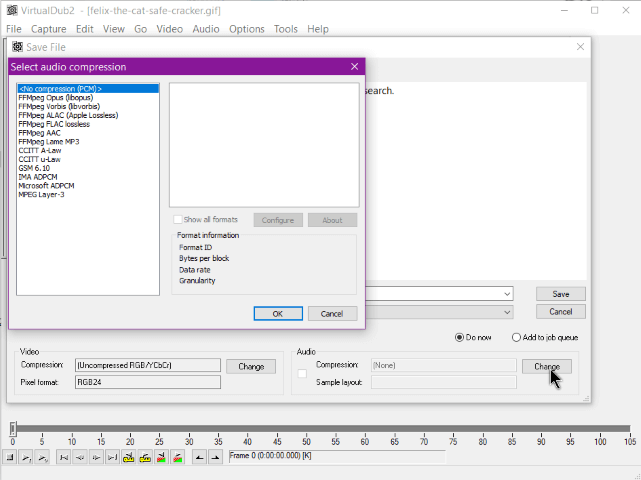Open the Options menu

[247, 29]
